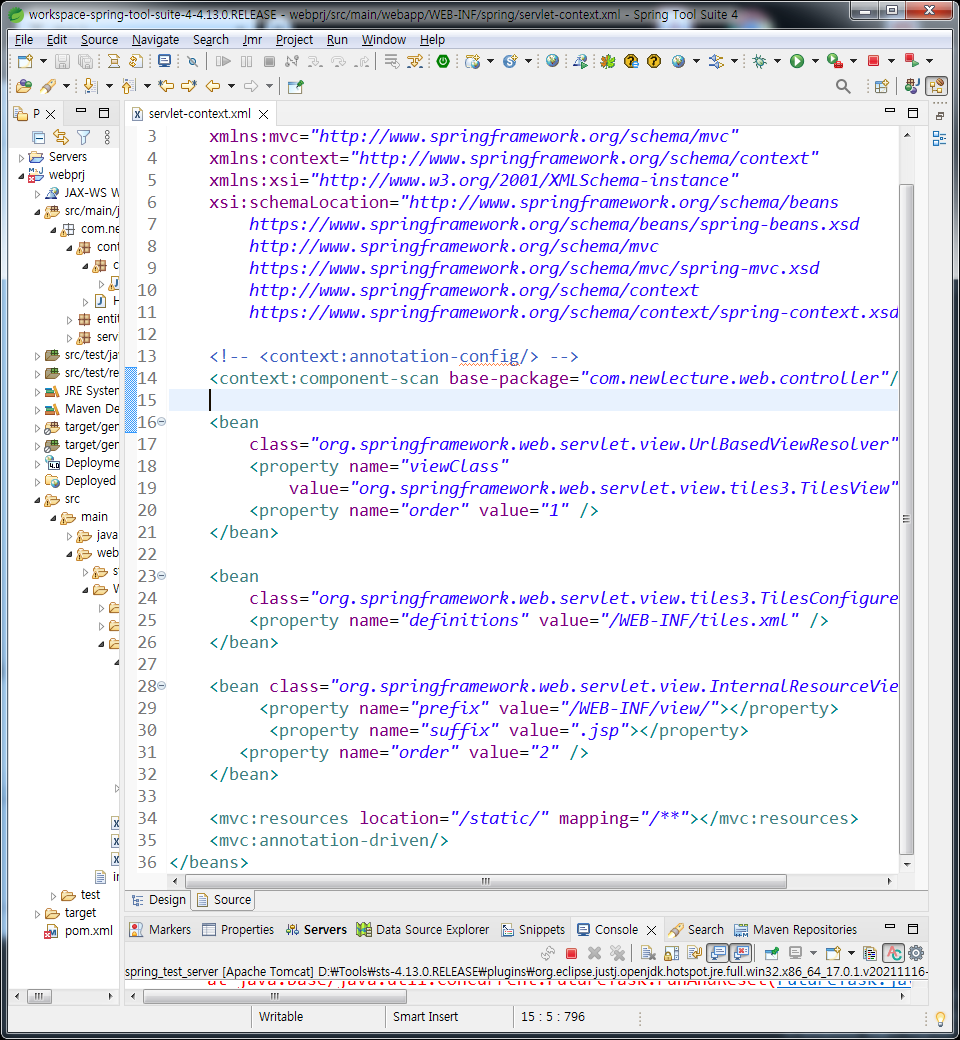Click the Relaunch red-square-with-arrow icon
This screenshot has width=960, height=1040.
[x=912, y=62]
